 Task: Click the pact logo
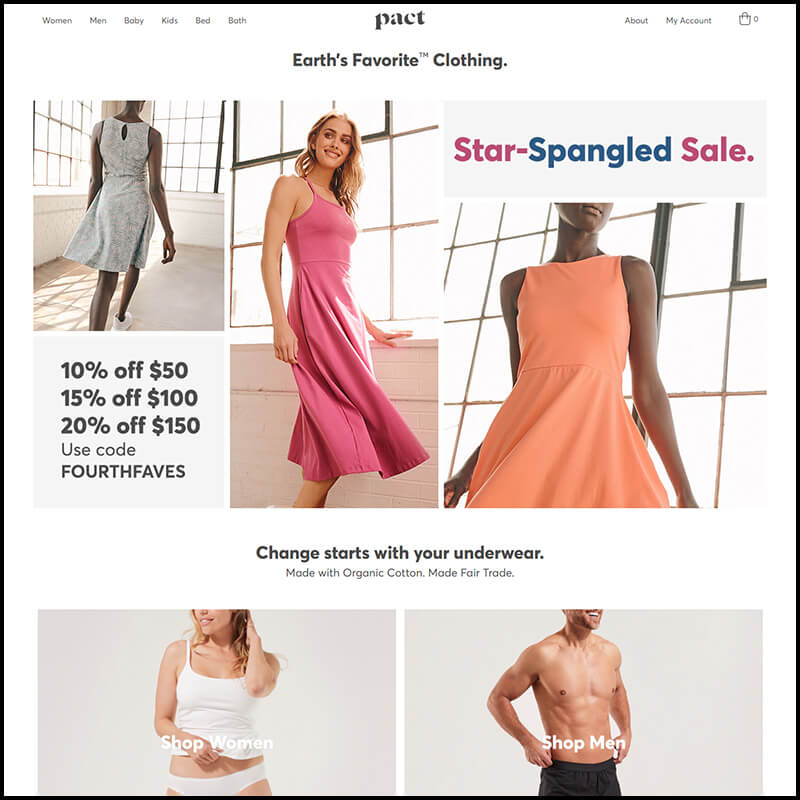point(399,20)
